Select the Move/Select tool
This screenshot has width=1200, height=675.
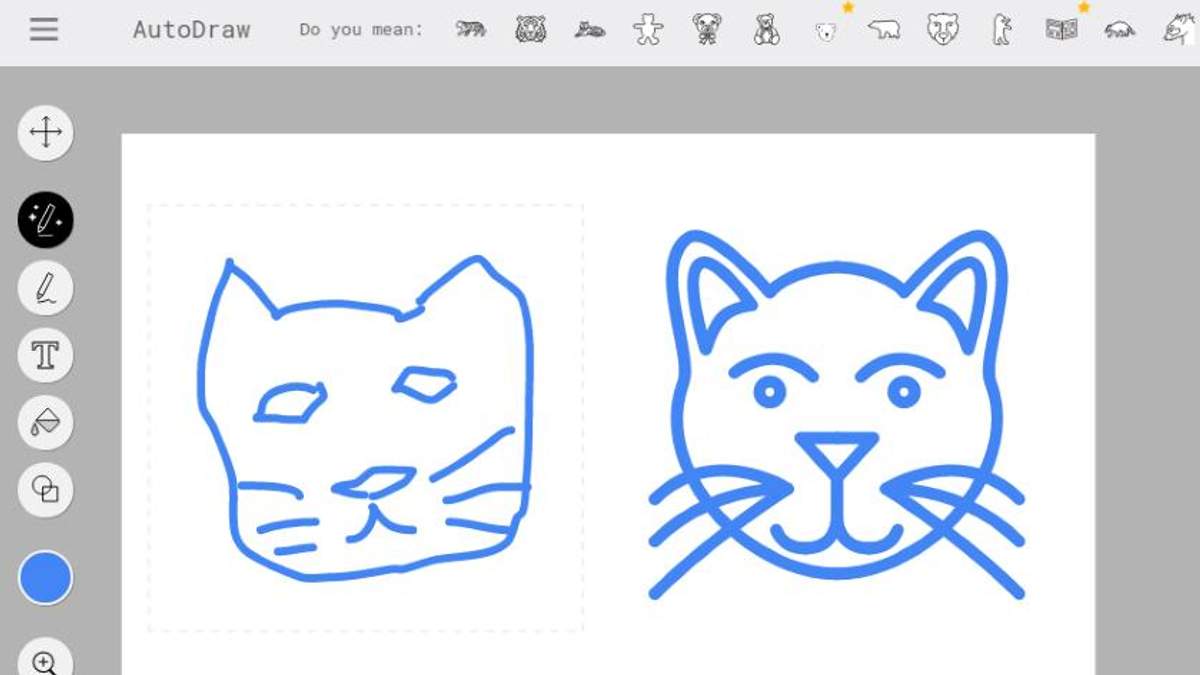pyautogui.click(x=45, y=133)
